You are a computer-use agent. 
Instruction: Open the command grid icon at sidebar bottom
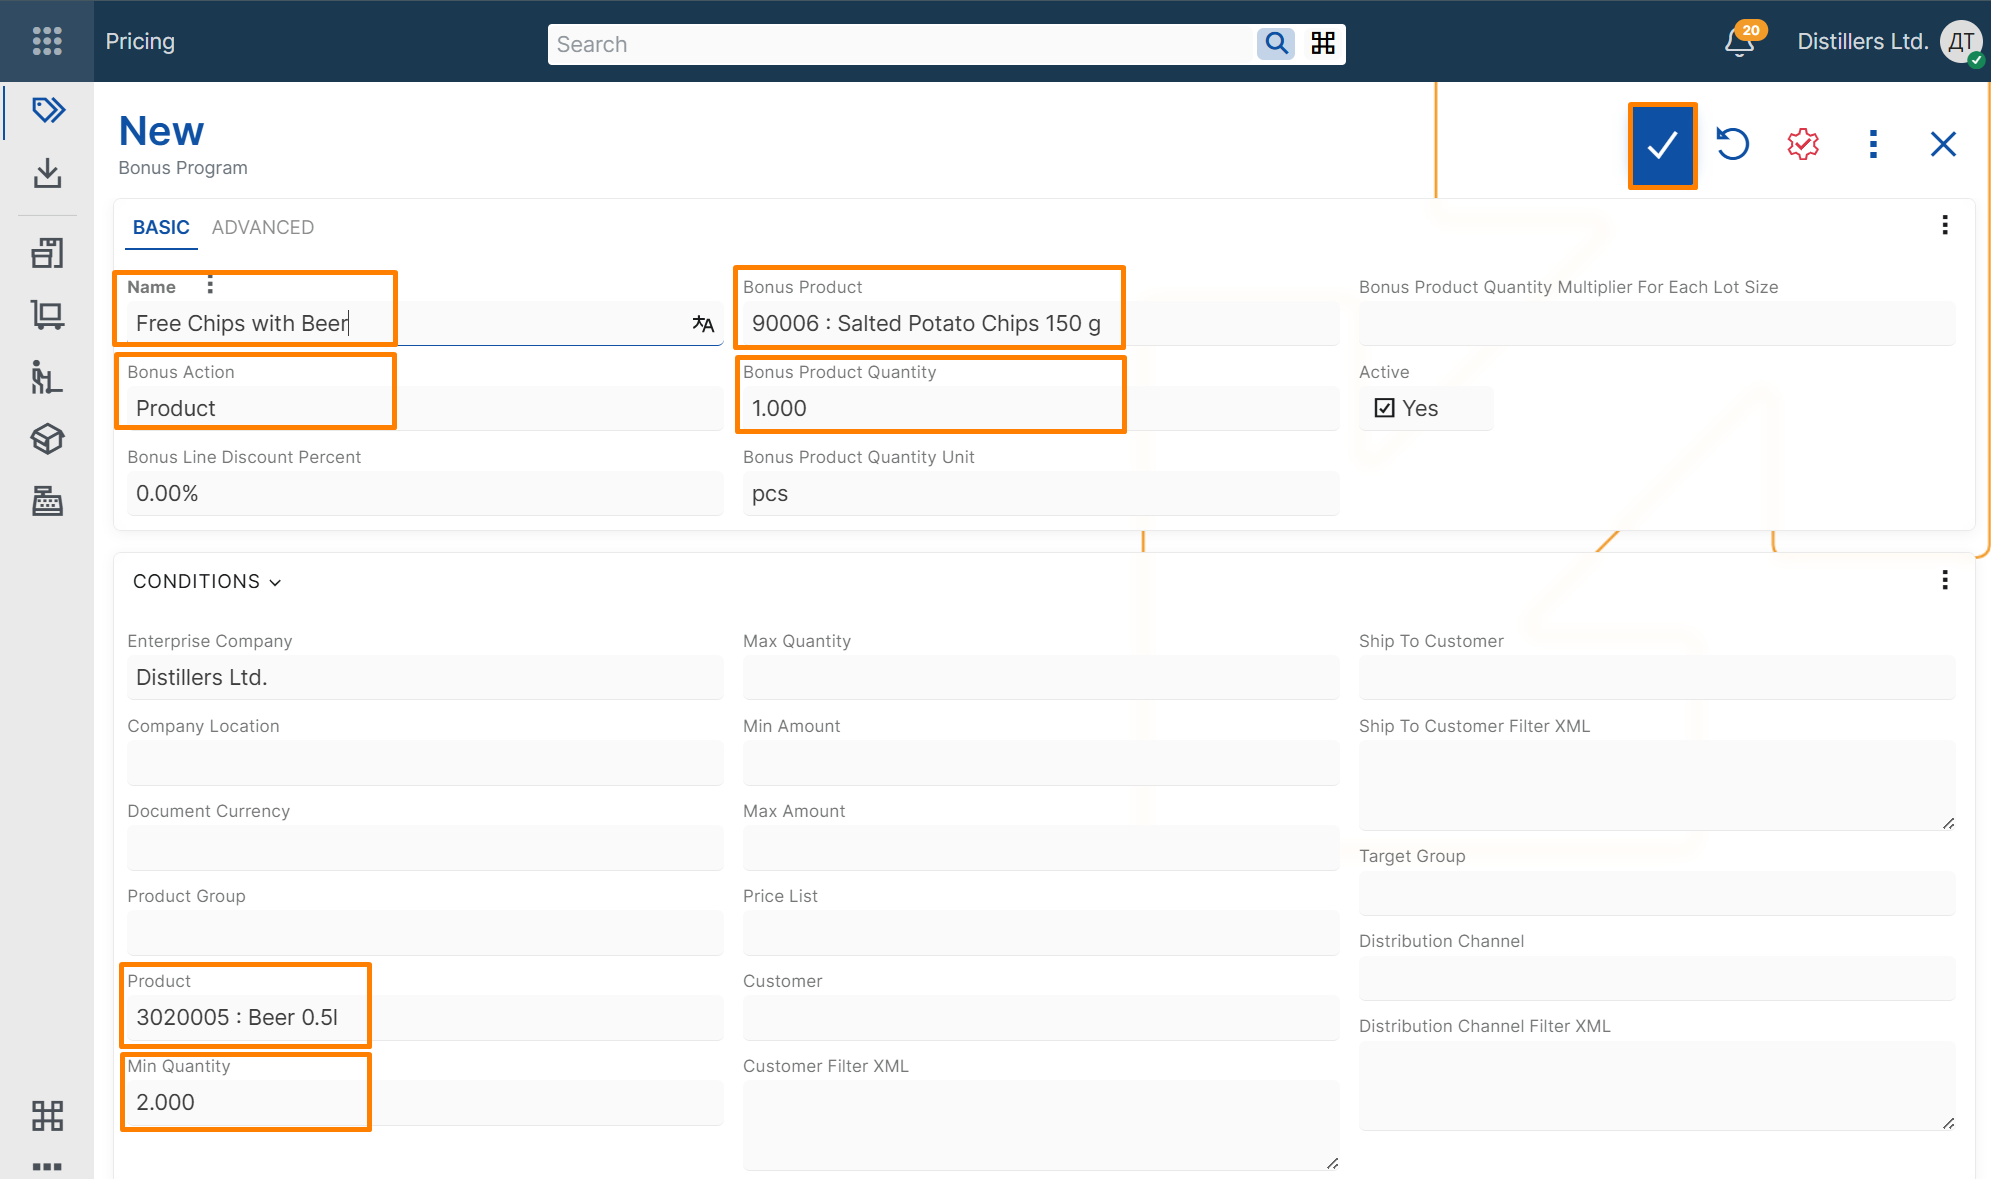[47, 1115]
